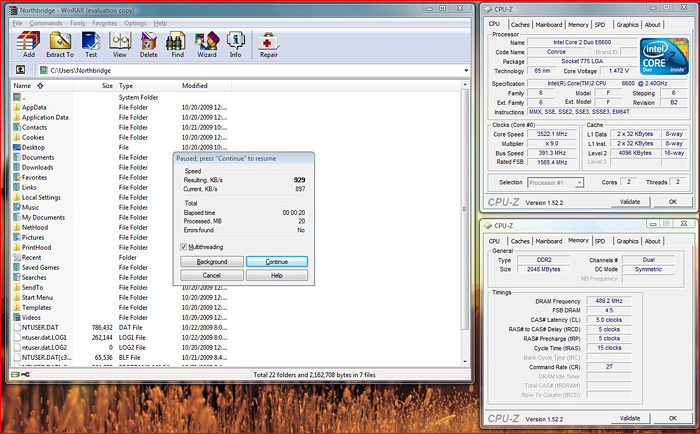Switch to Mainboard tab in top CPU-Z
The image size is (700, 434).
[x=549, y=25]
